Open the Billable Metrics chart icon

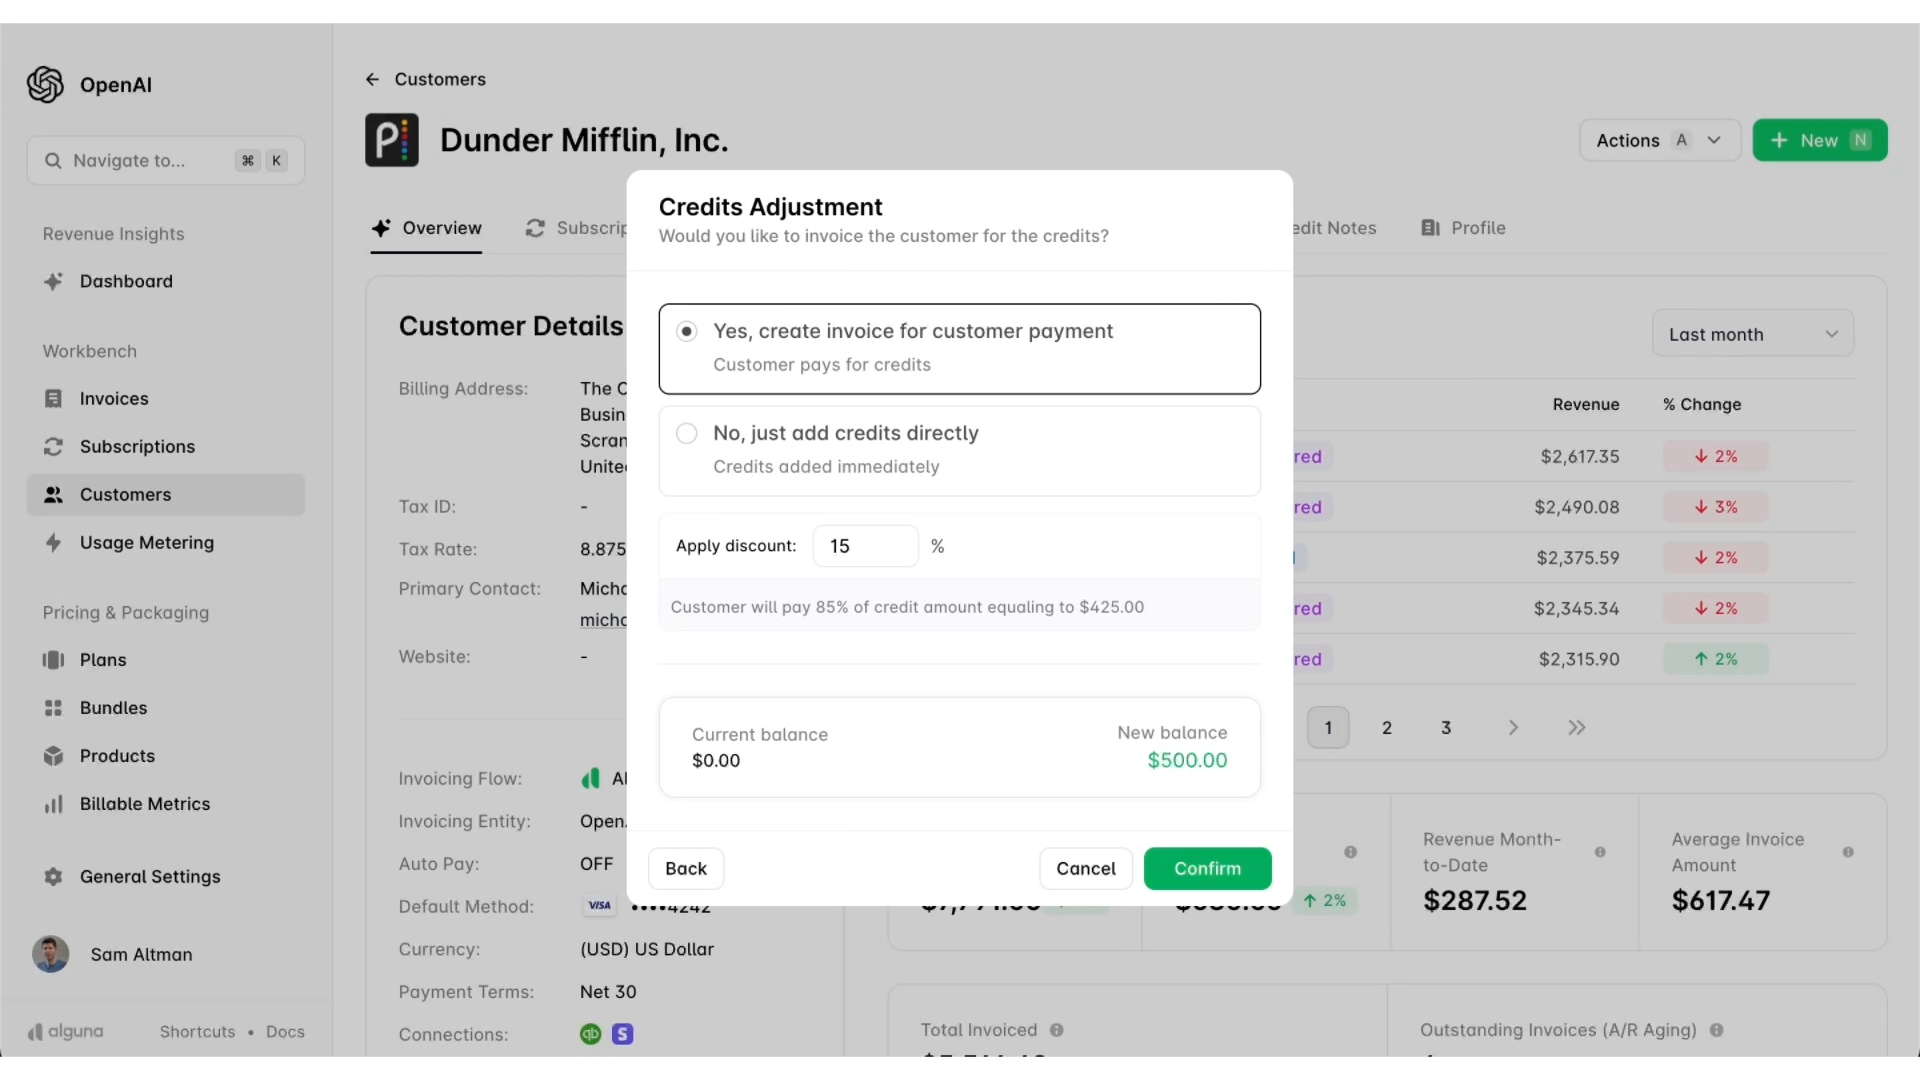pos(53,804)
